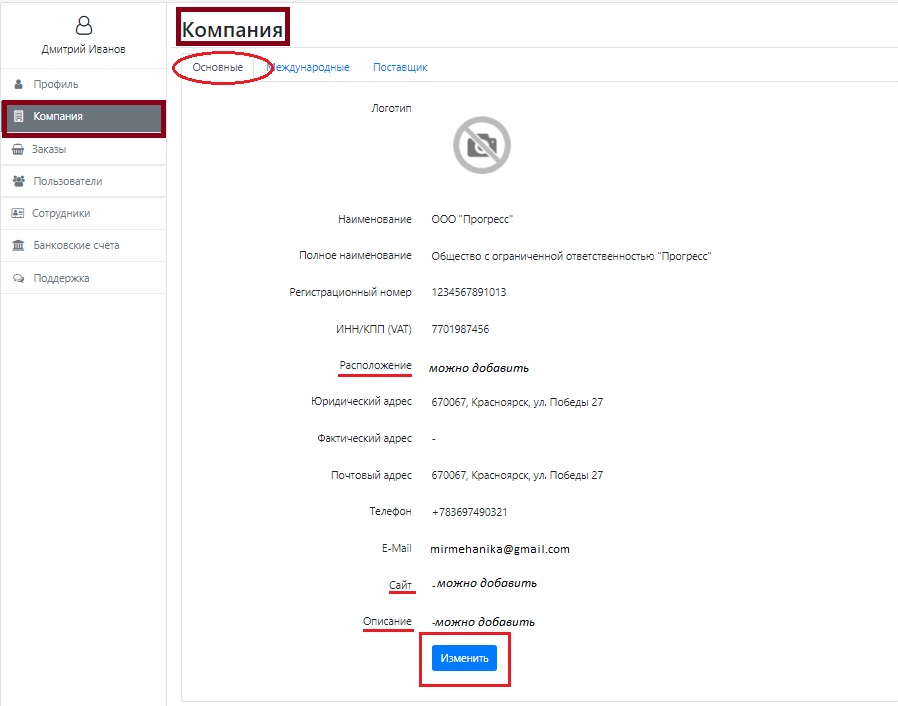Click the Телефон label
Screen dimensions: 898x706
pos(390,512)
